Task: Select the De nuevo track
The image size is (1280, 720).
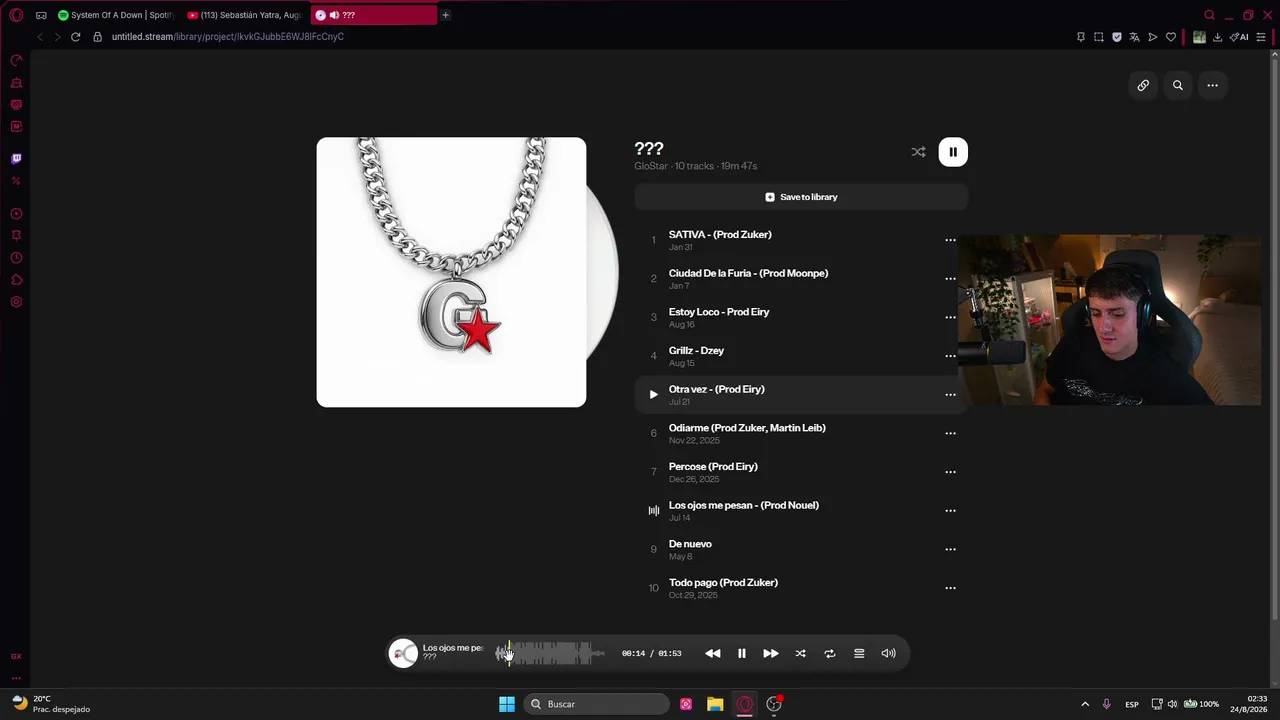Action: tap(801, 549)
